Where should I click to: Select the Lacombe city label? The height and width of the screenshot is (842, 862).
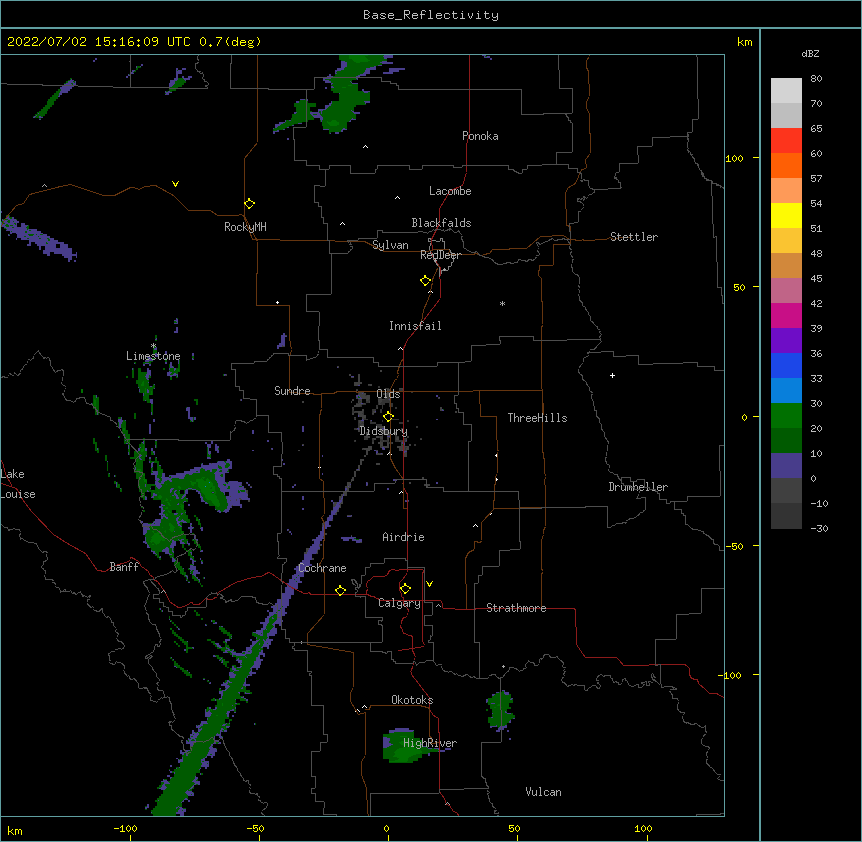[450, 191]
